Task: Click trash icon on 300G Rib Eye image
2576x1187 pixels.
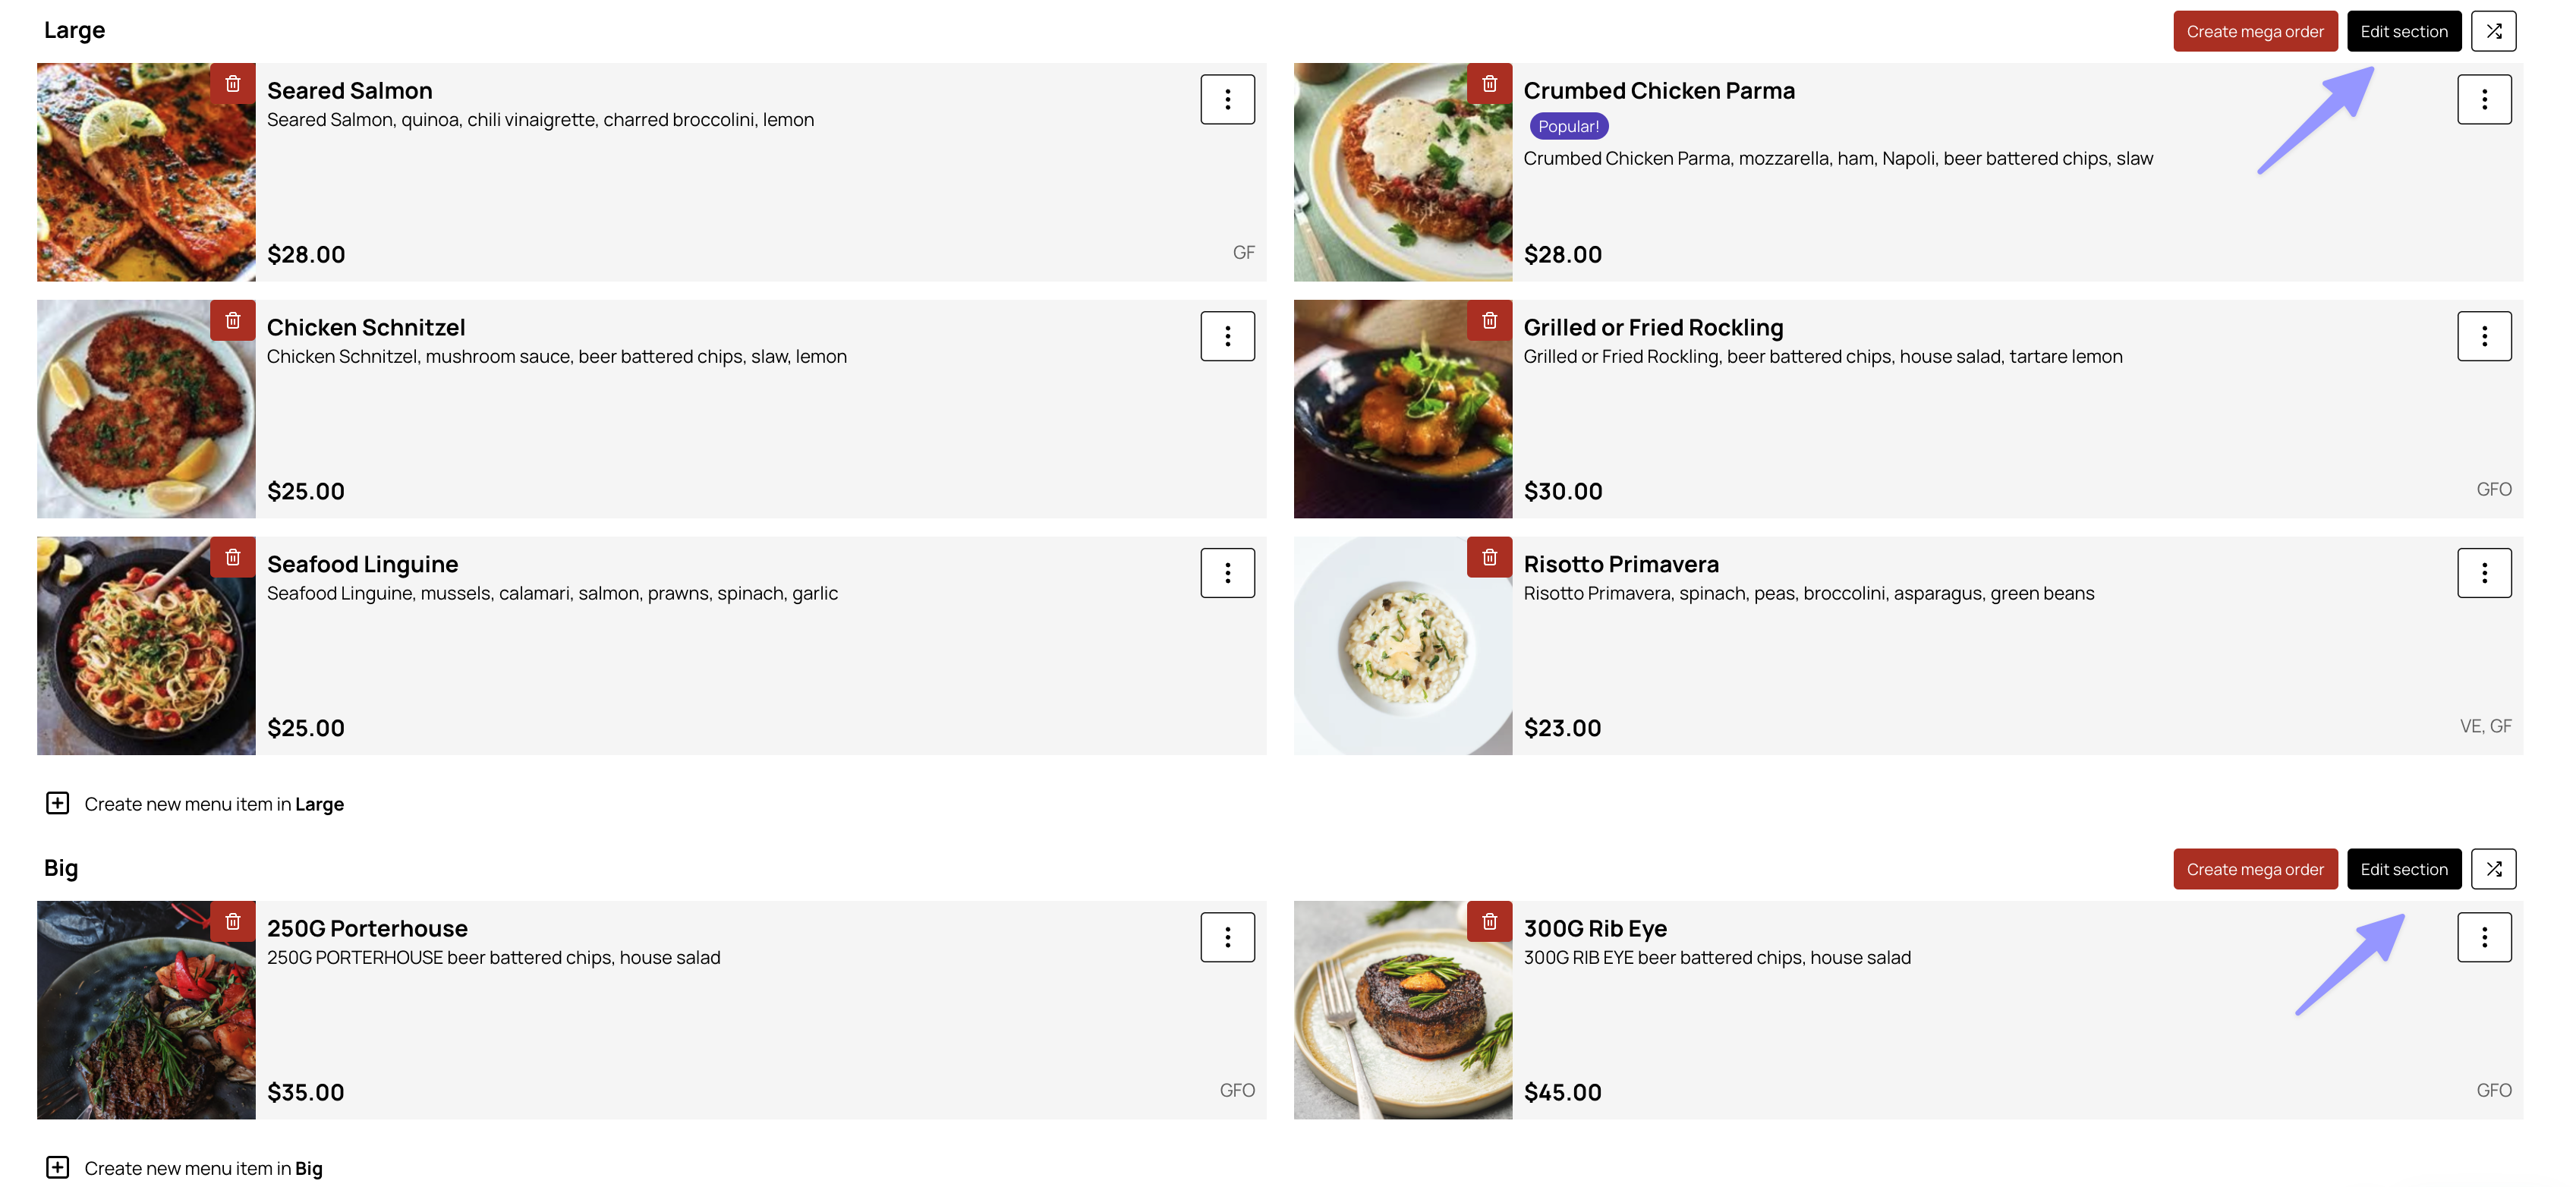Action: tap(1489, 921)
